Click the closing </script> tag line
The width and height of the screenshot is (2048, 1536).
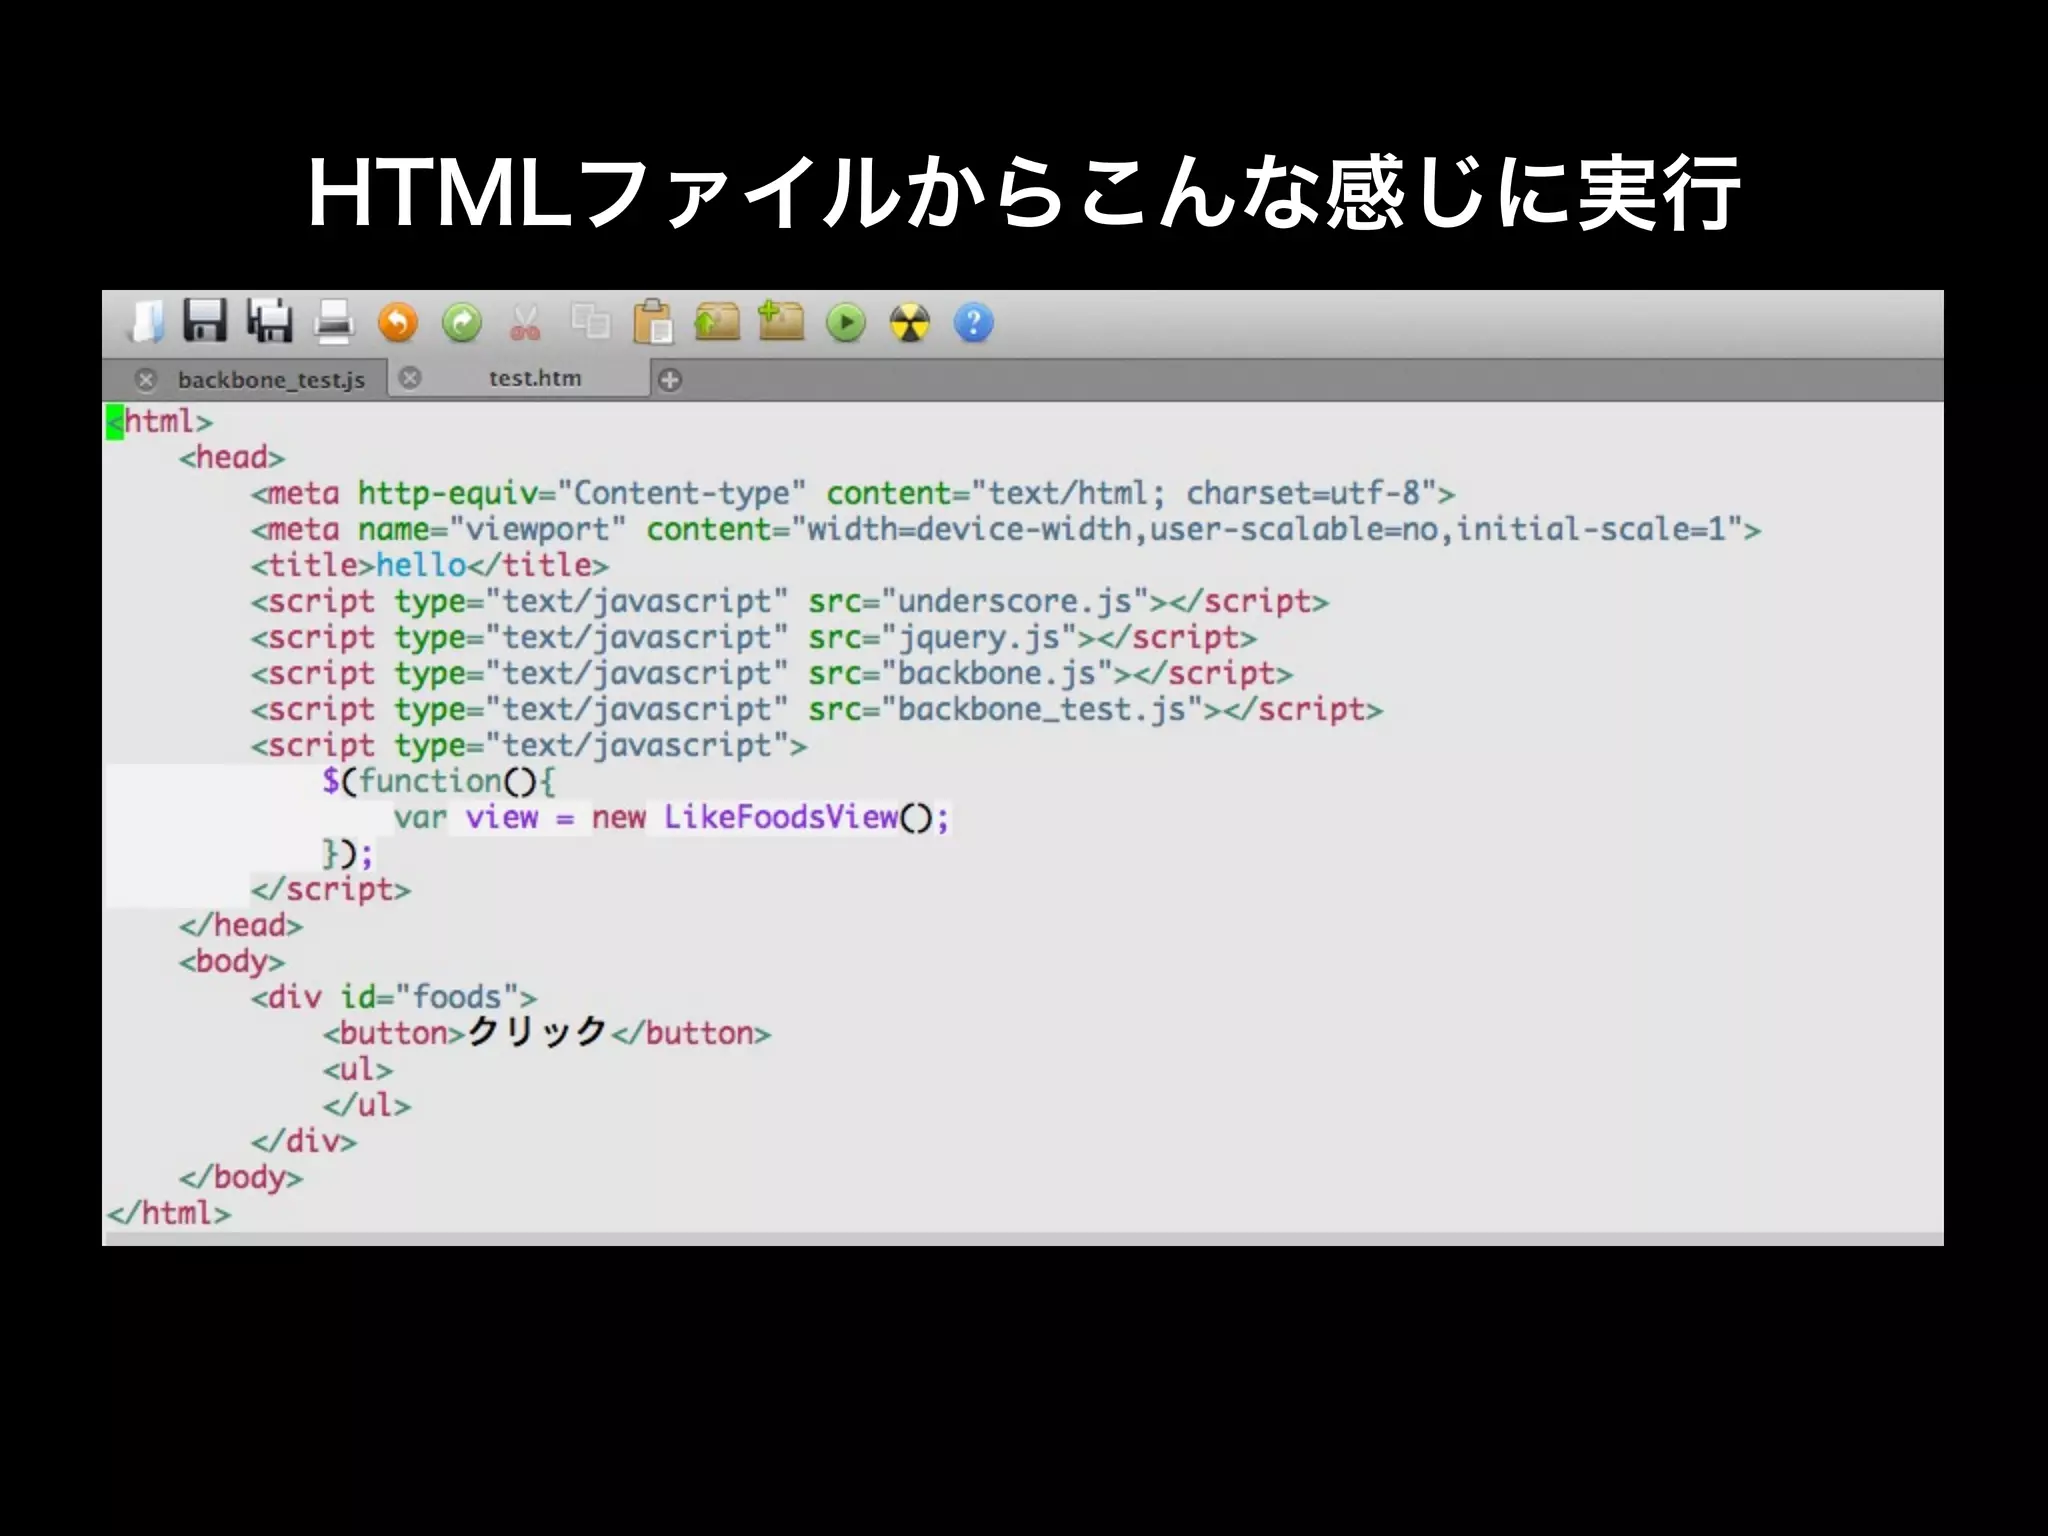[331, 889]
